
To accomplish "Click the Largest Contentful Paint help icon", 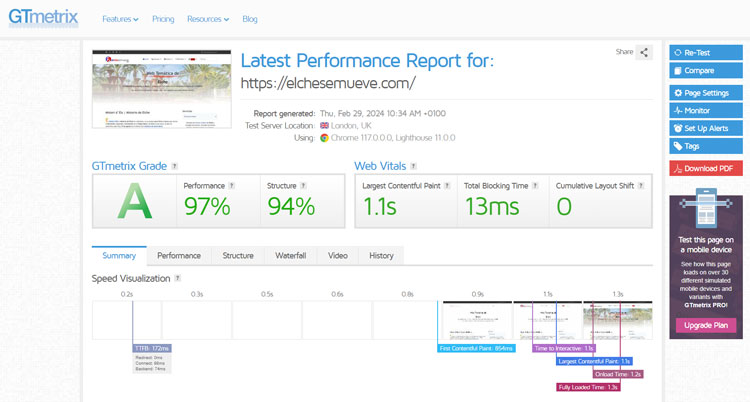I will pos(447,186).
